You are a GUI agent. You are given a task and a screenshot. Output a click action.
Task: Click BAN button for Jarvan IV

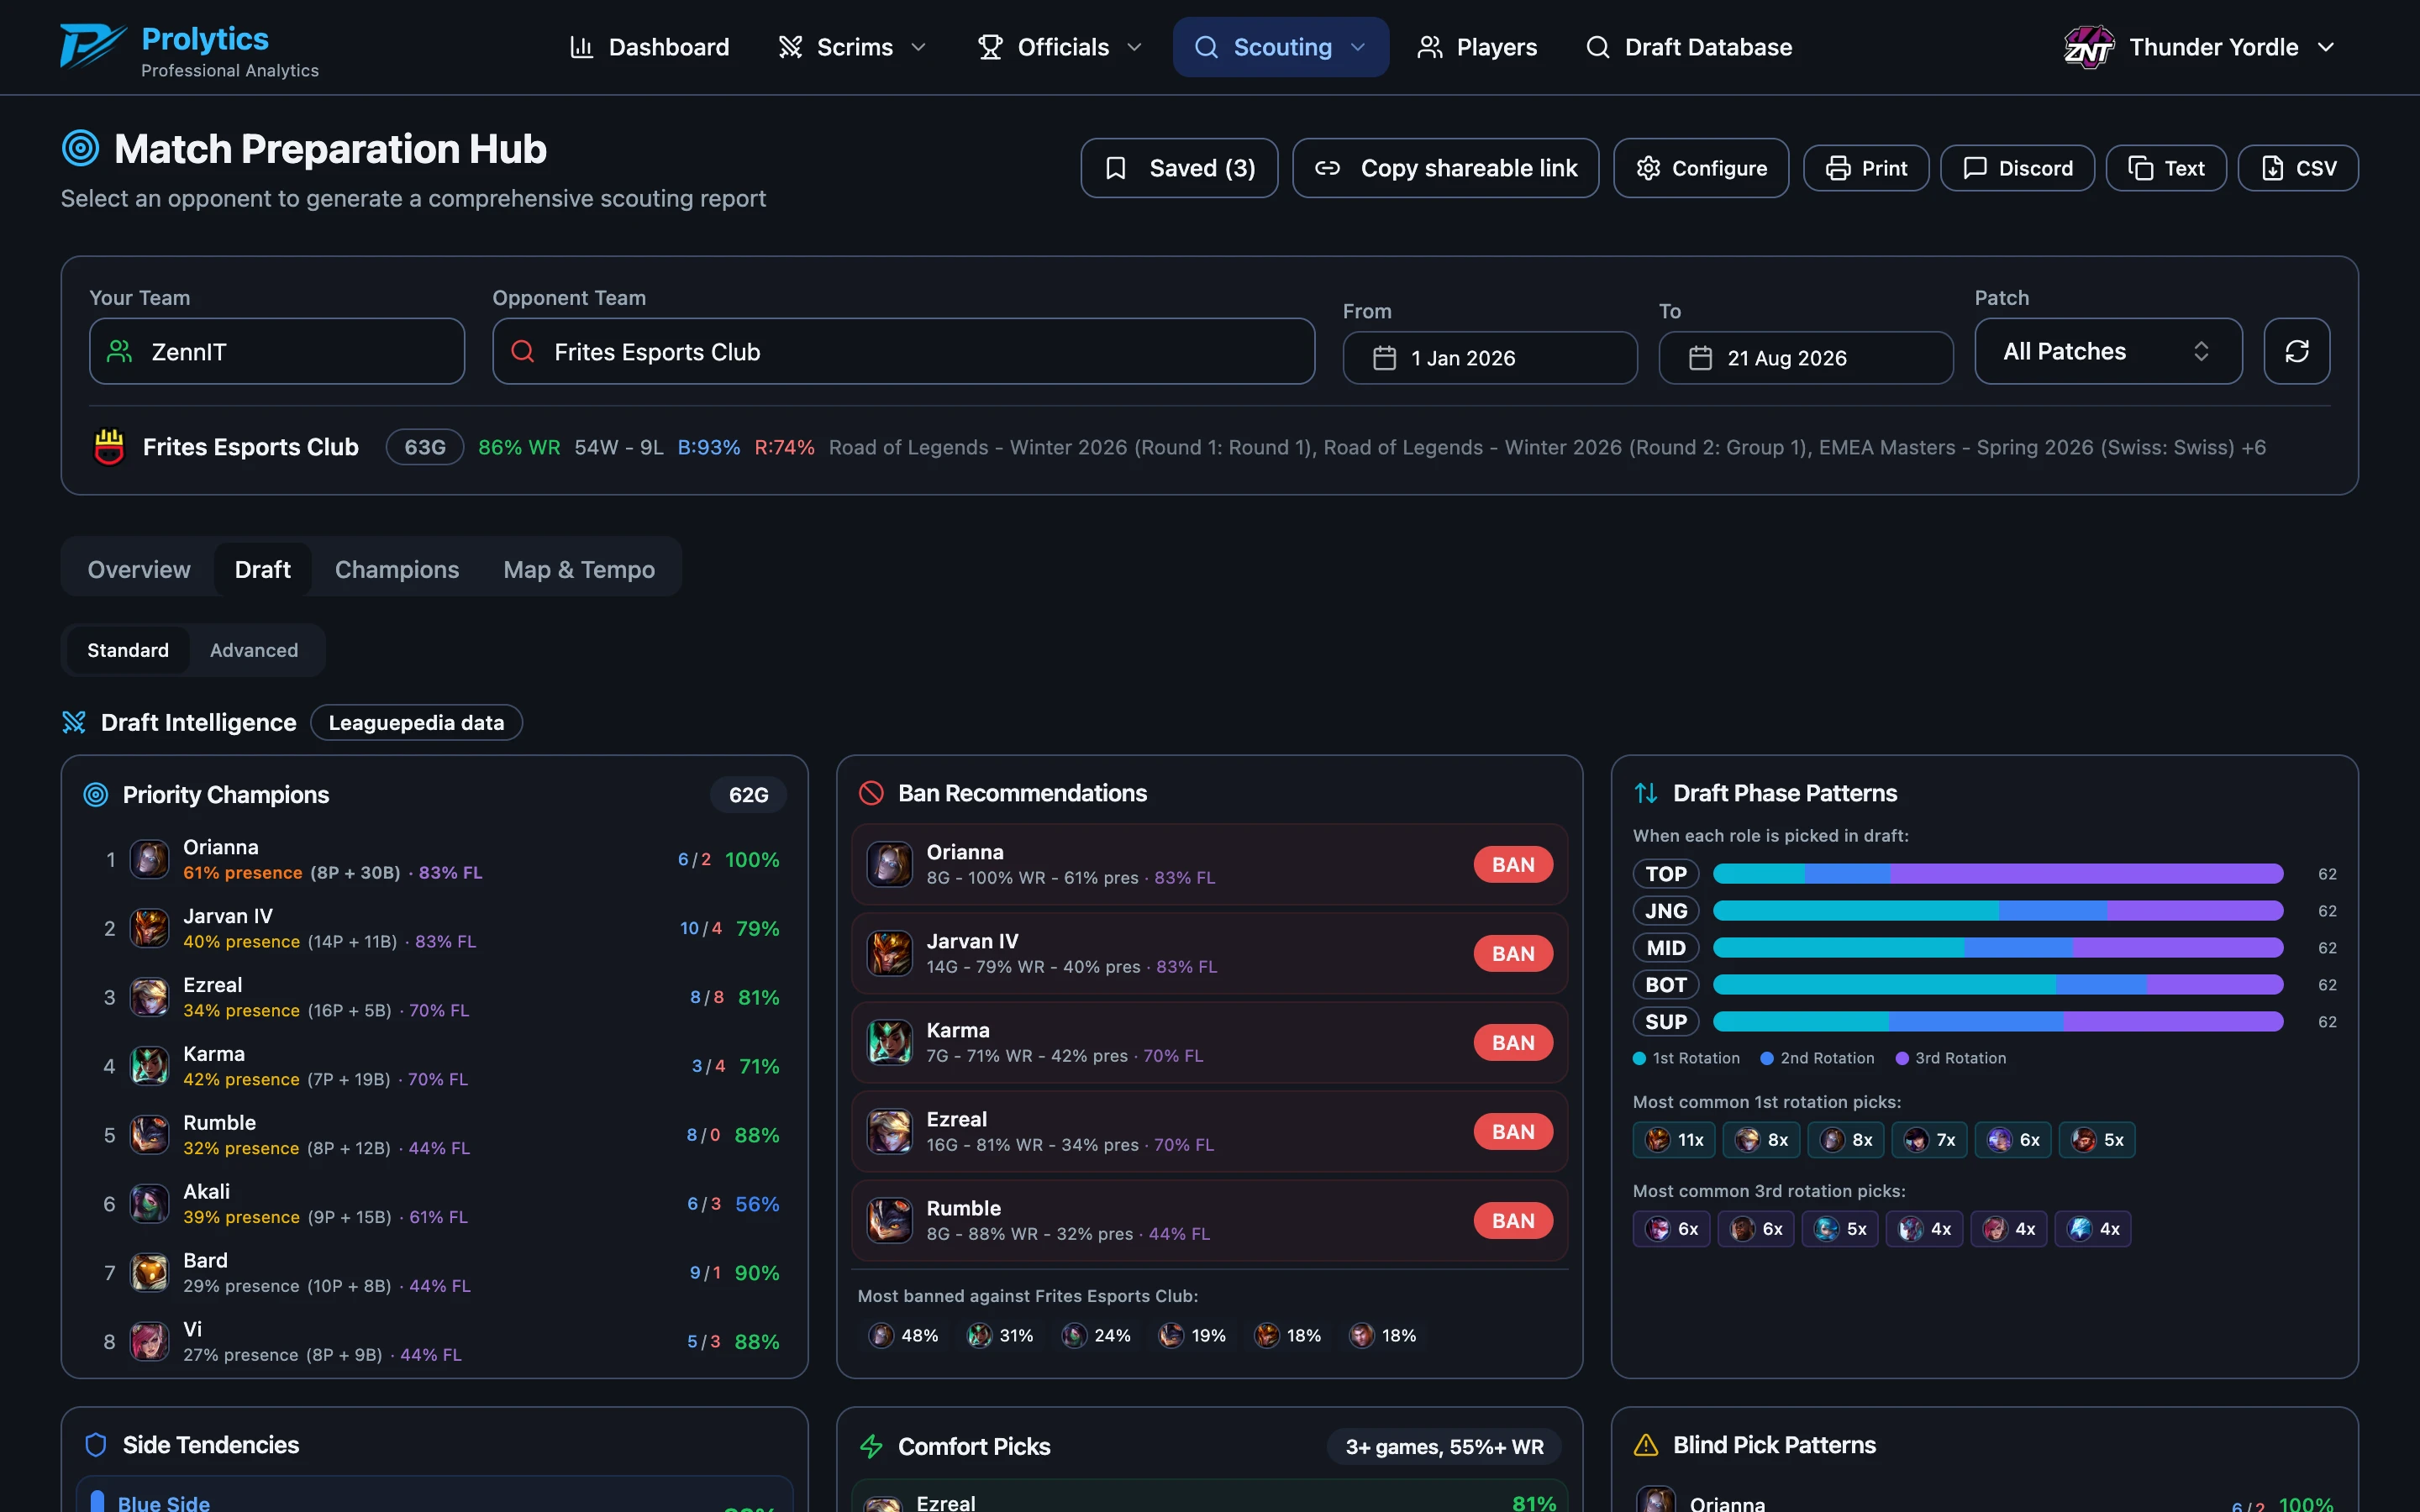1513,953
